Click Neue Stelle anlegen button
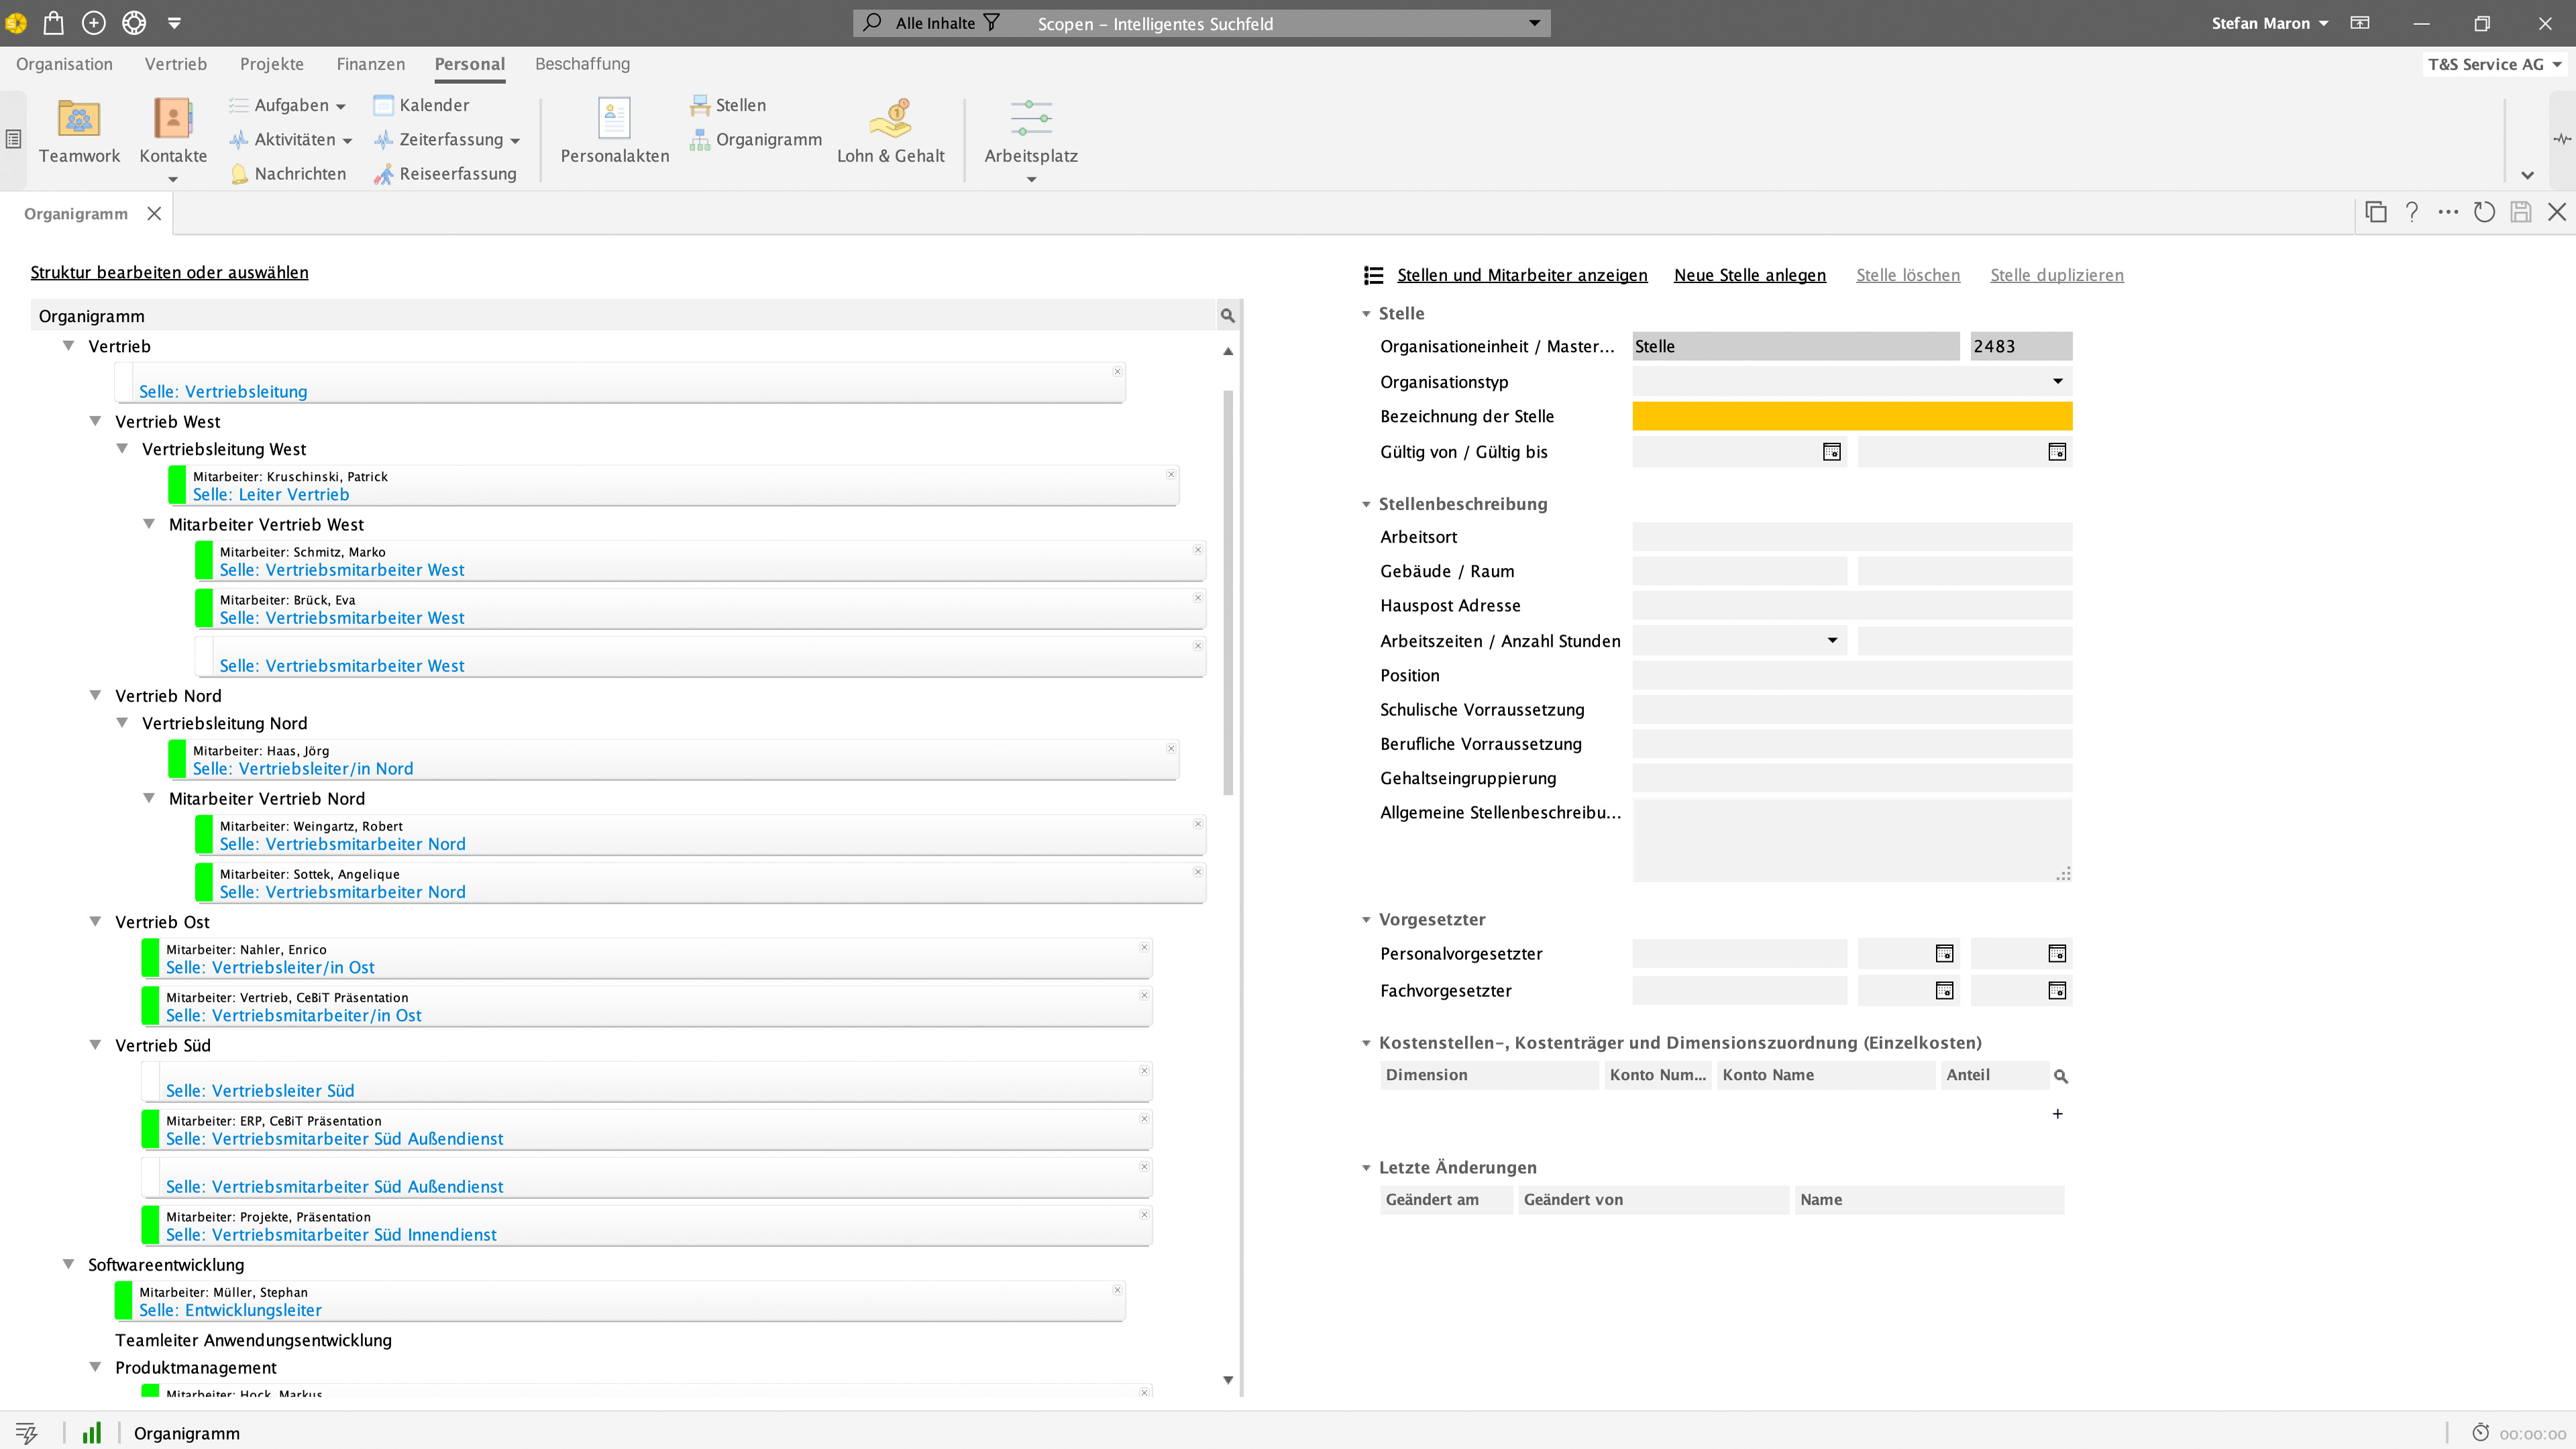 1750,274
